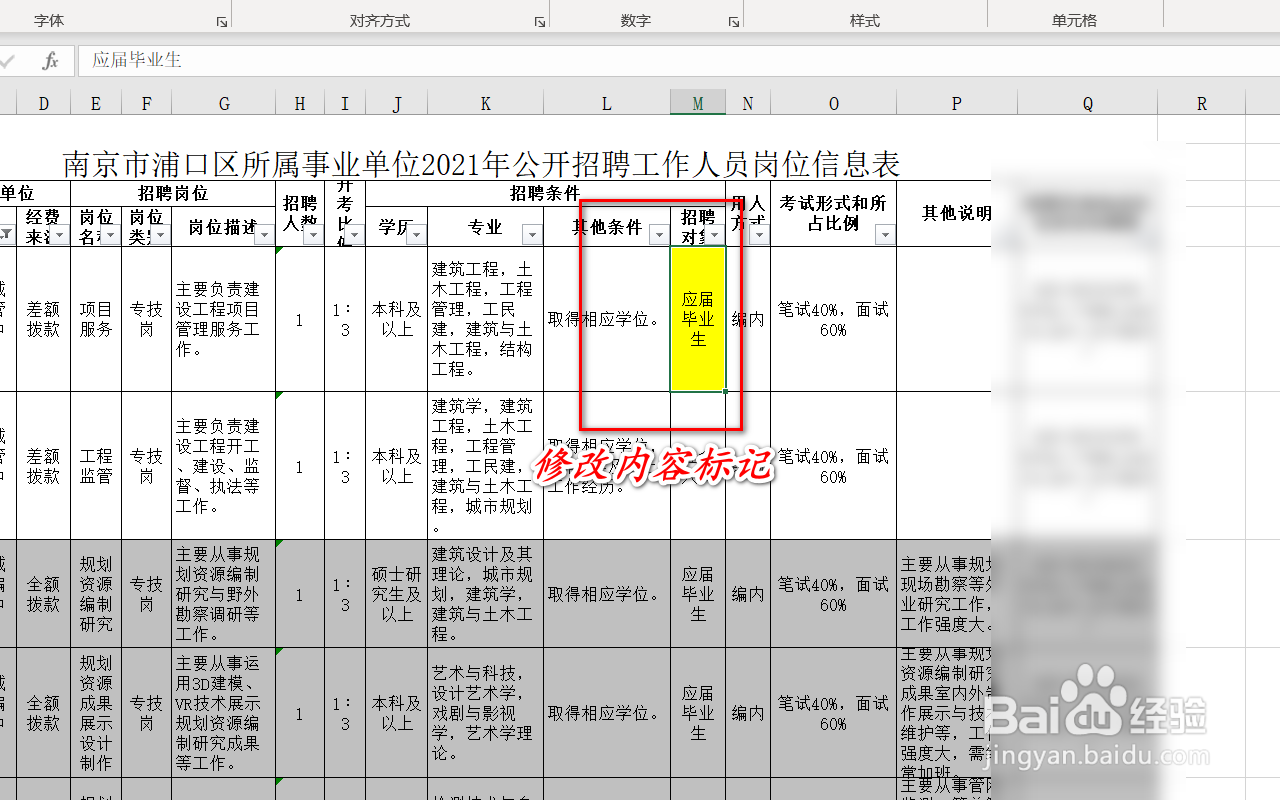Image resolution: width=1280 pixels, height=800 pixels.
Task: Click the 项目服务 job name cell
Action: 96,319
